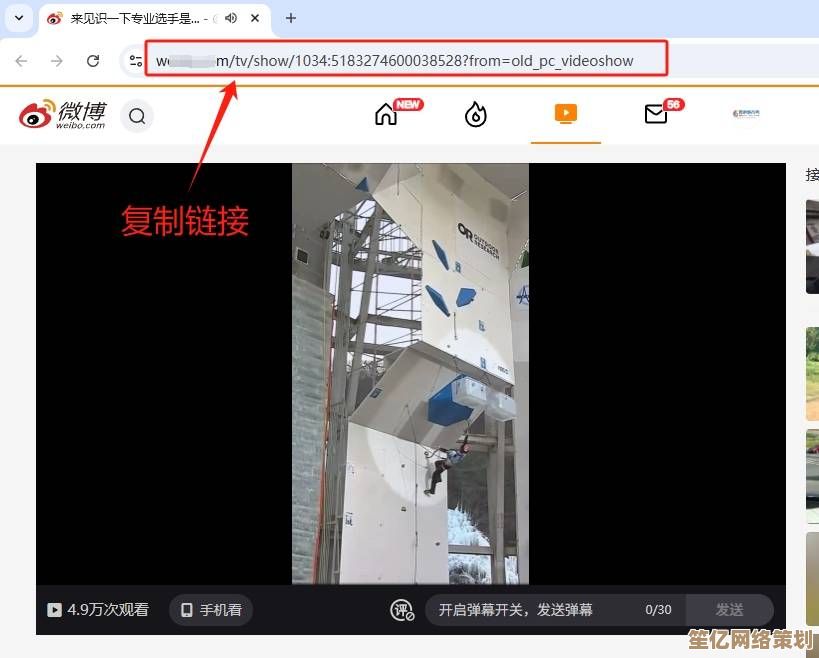
Task: Open the Weibo search icon
Action: (137, 116)
